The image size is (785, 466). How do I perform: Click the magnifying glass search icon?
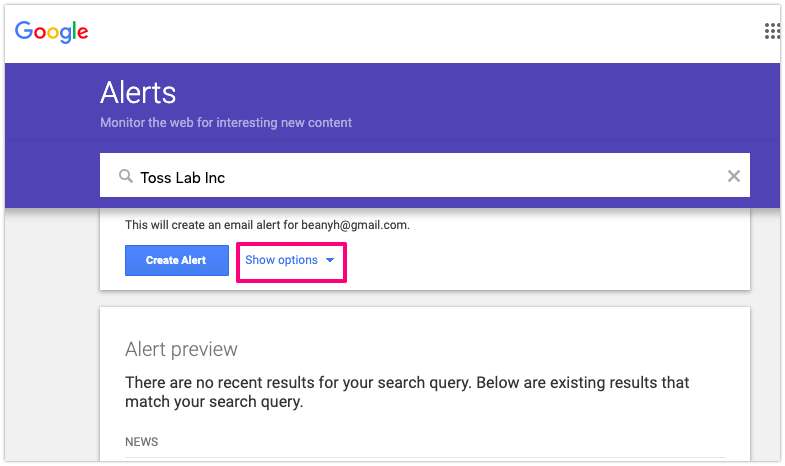(x=126, y=176)
